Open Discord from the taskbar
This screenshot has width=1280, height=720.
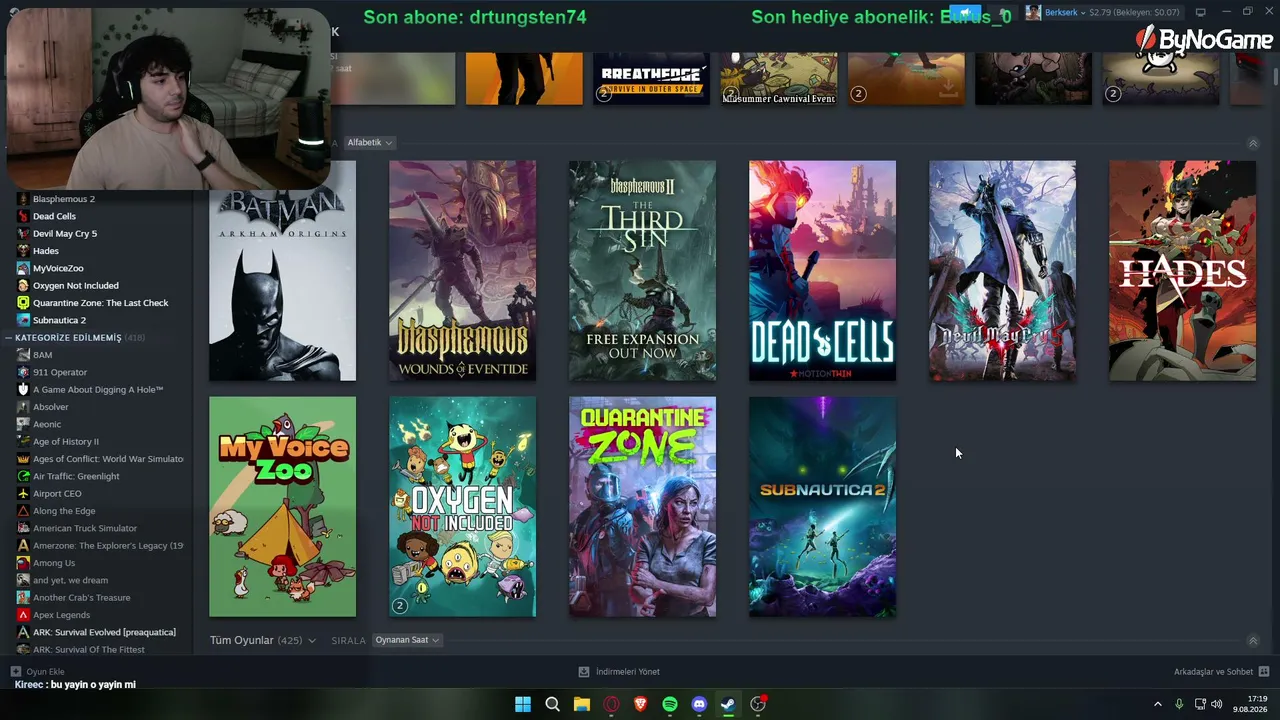[699, 704]
